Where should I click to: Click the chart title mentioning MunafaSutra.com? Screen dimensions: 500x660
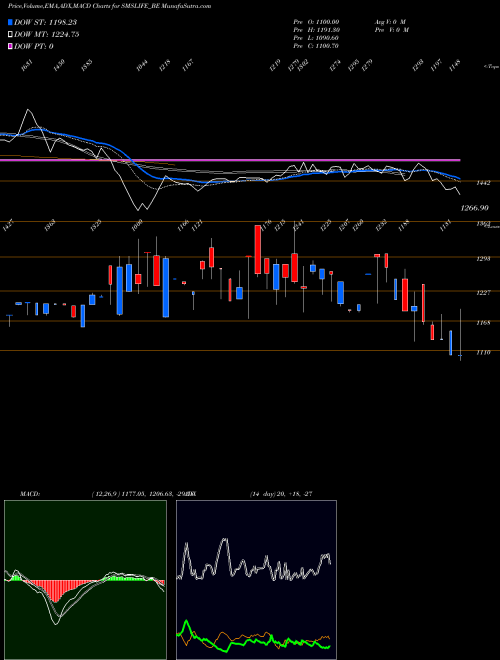coord(109,6)
